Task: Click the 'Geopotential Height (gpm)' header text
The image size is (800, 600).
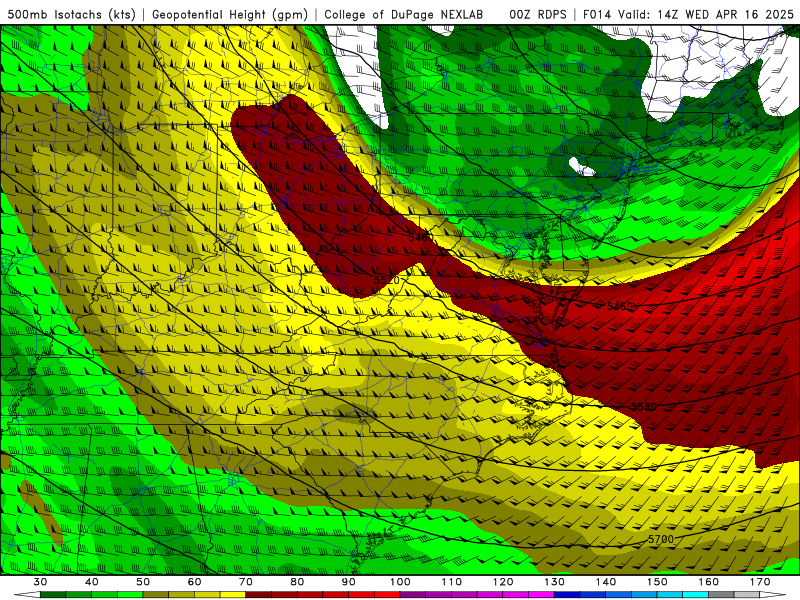Action: 230,15
